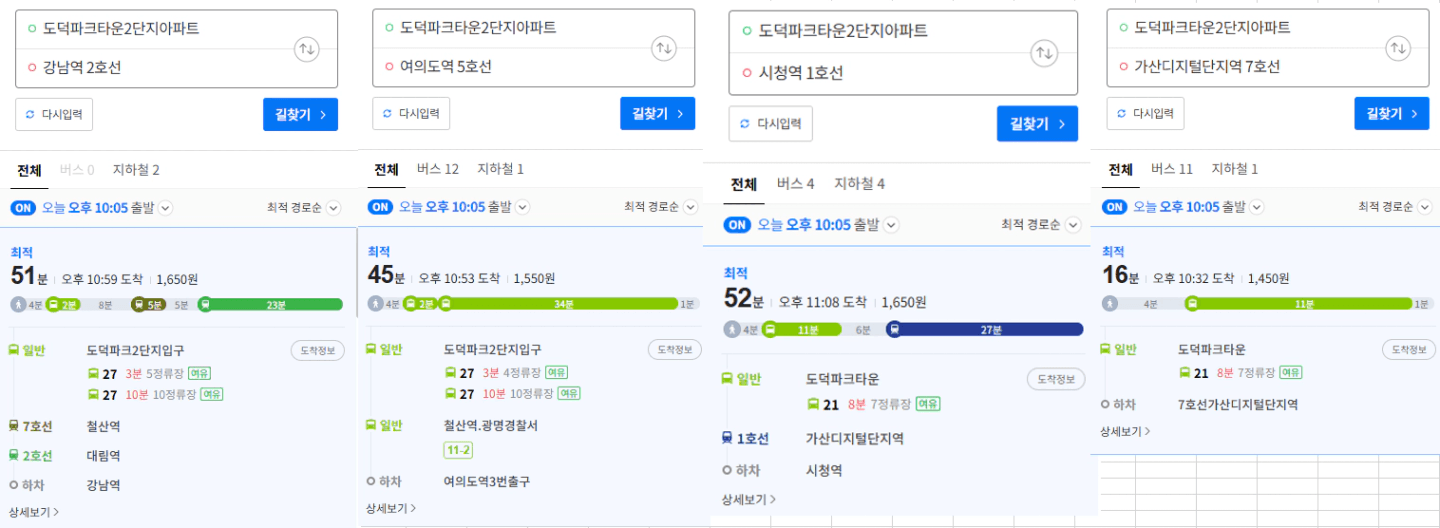Click refresh icon on 강남역 다시입력 button
This screenshot has width=1440, height=528.
point(31,114)
